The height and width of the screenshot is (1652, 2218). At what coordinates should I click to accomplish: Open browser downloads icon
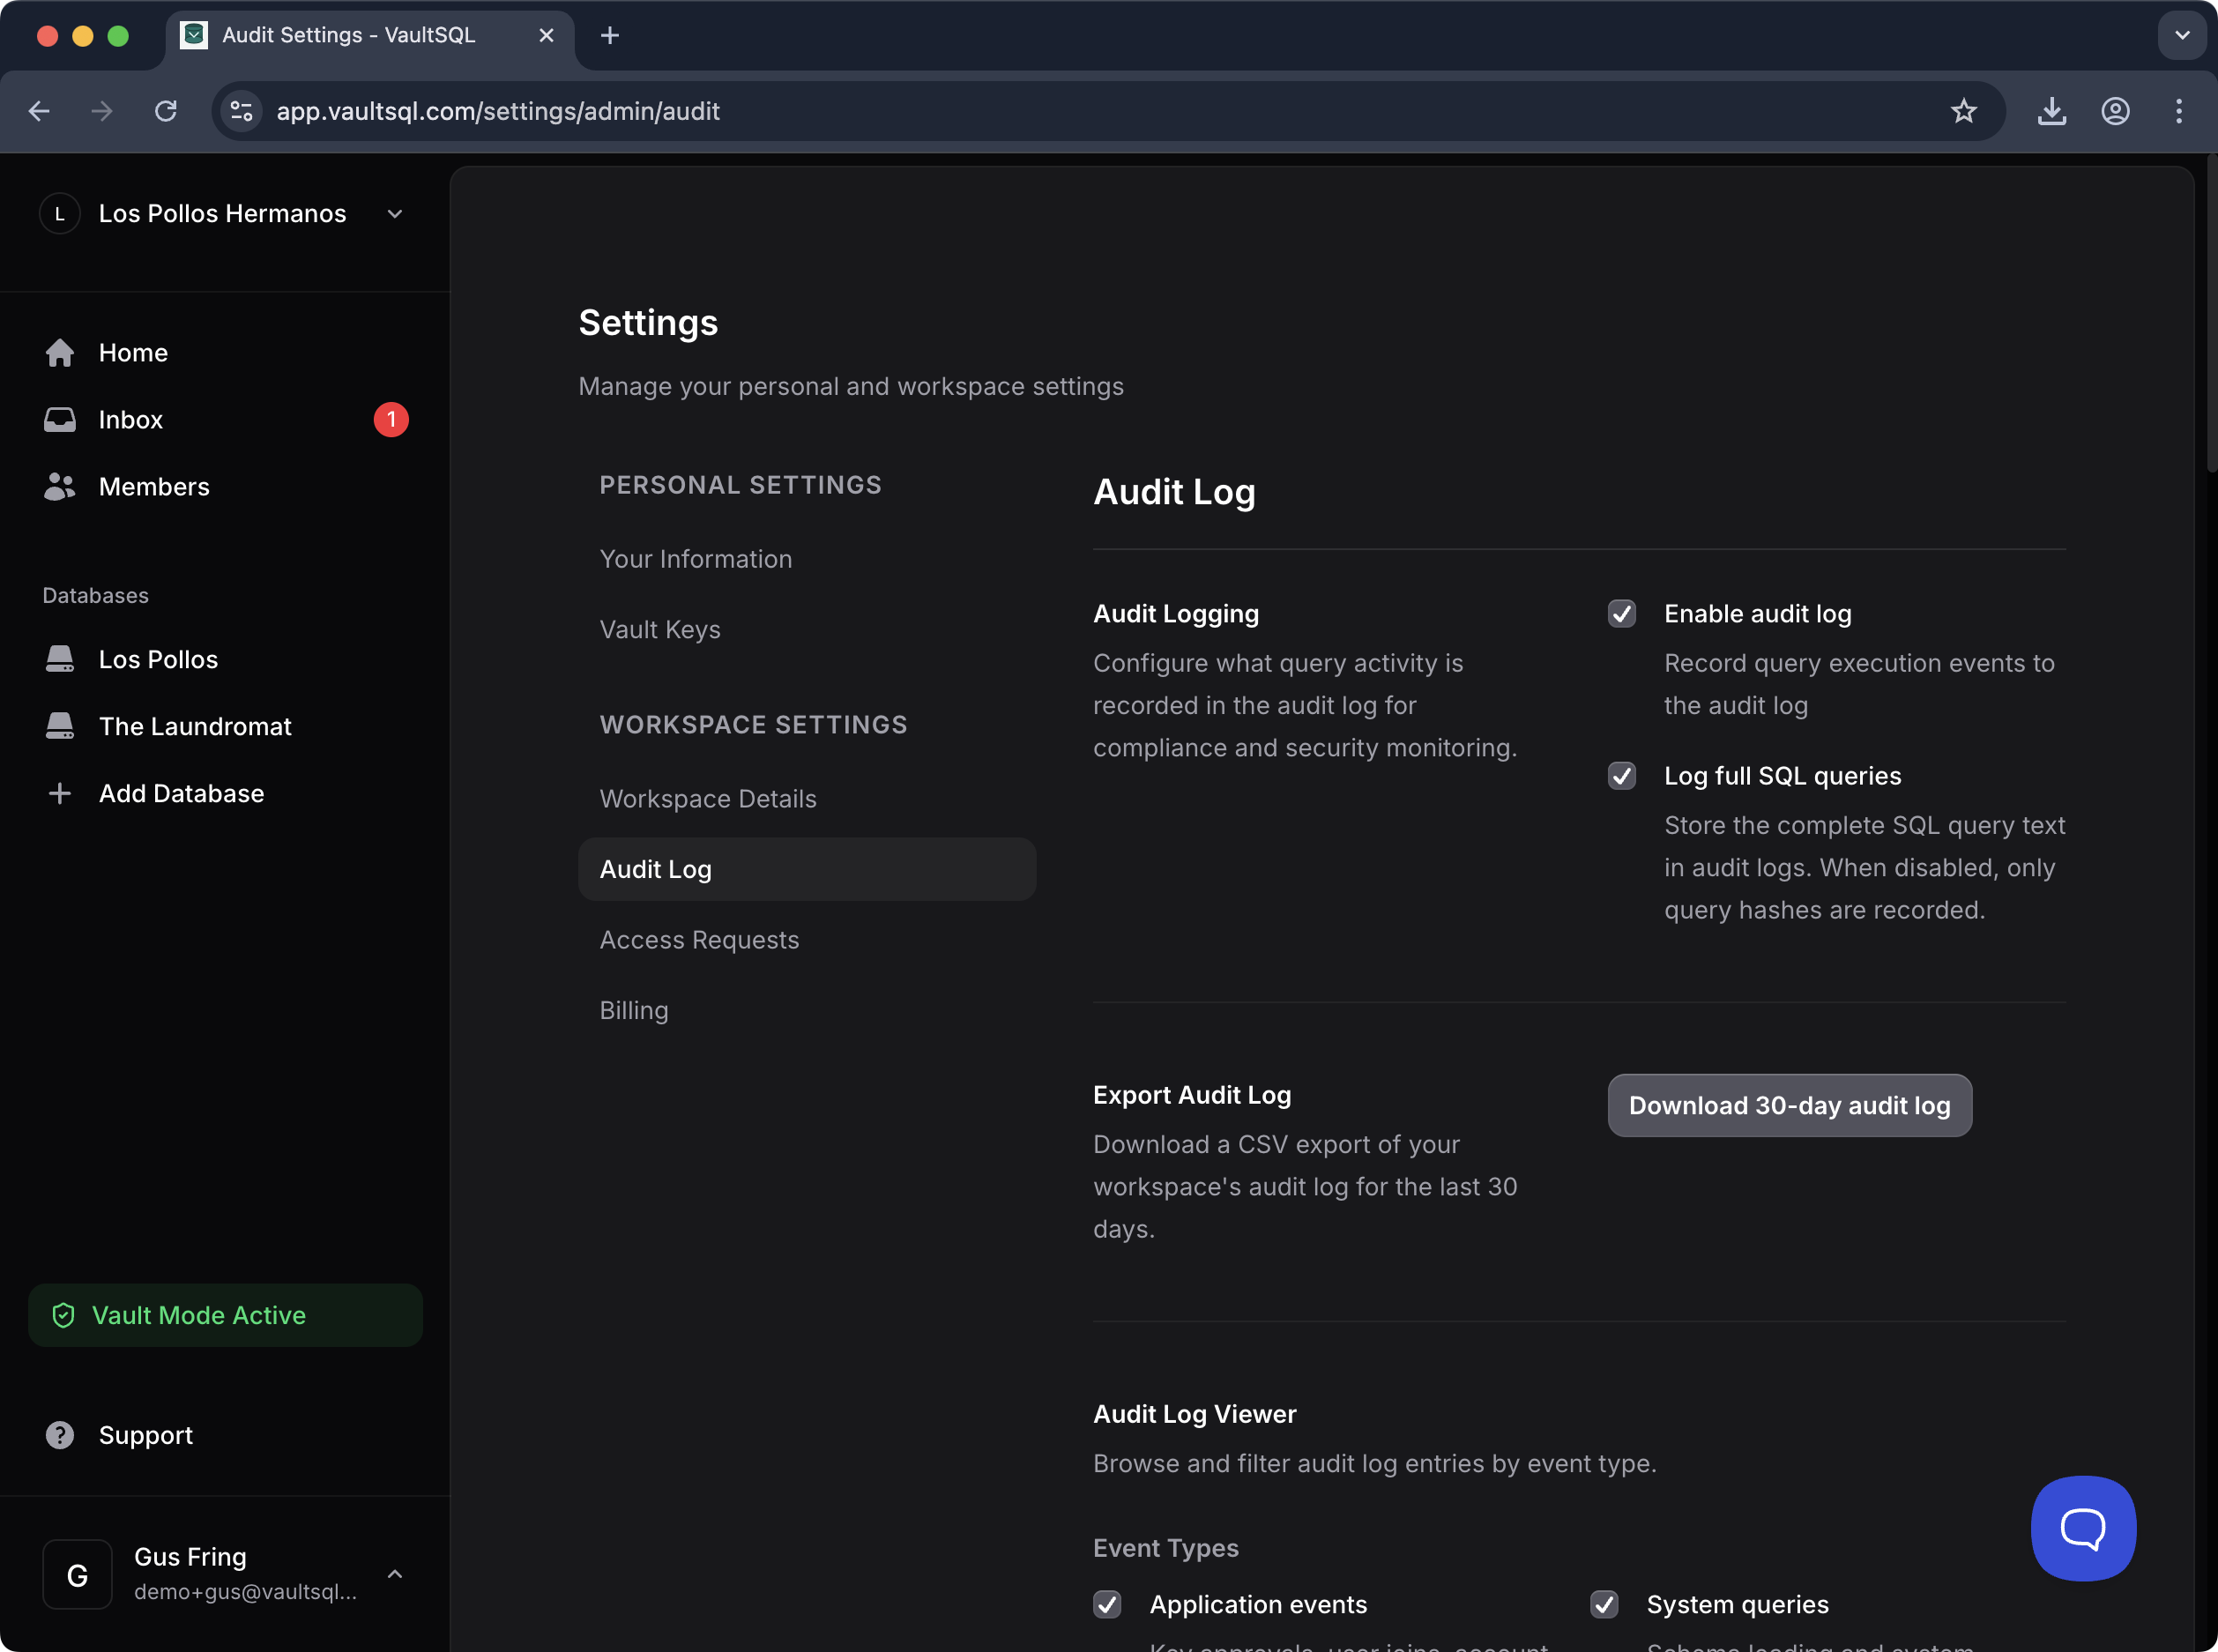pos(2052,111)
